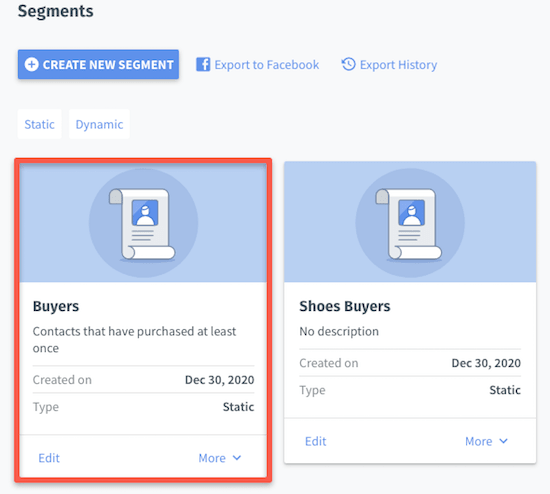Click the 'Type' label on Shoes Buyers card
The width and height of the screenshot is (550, 494).
point(312,390)
